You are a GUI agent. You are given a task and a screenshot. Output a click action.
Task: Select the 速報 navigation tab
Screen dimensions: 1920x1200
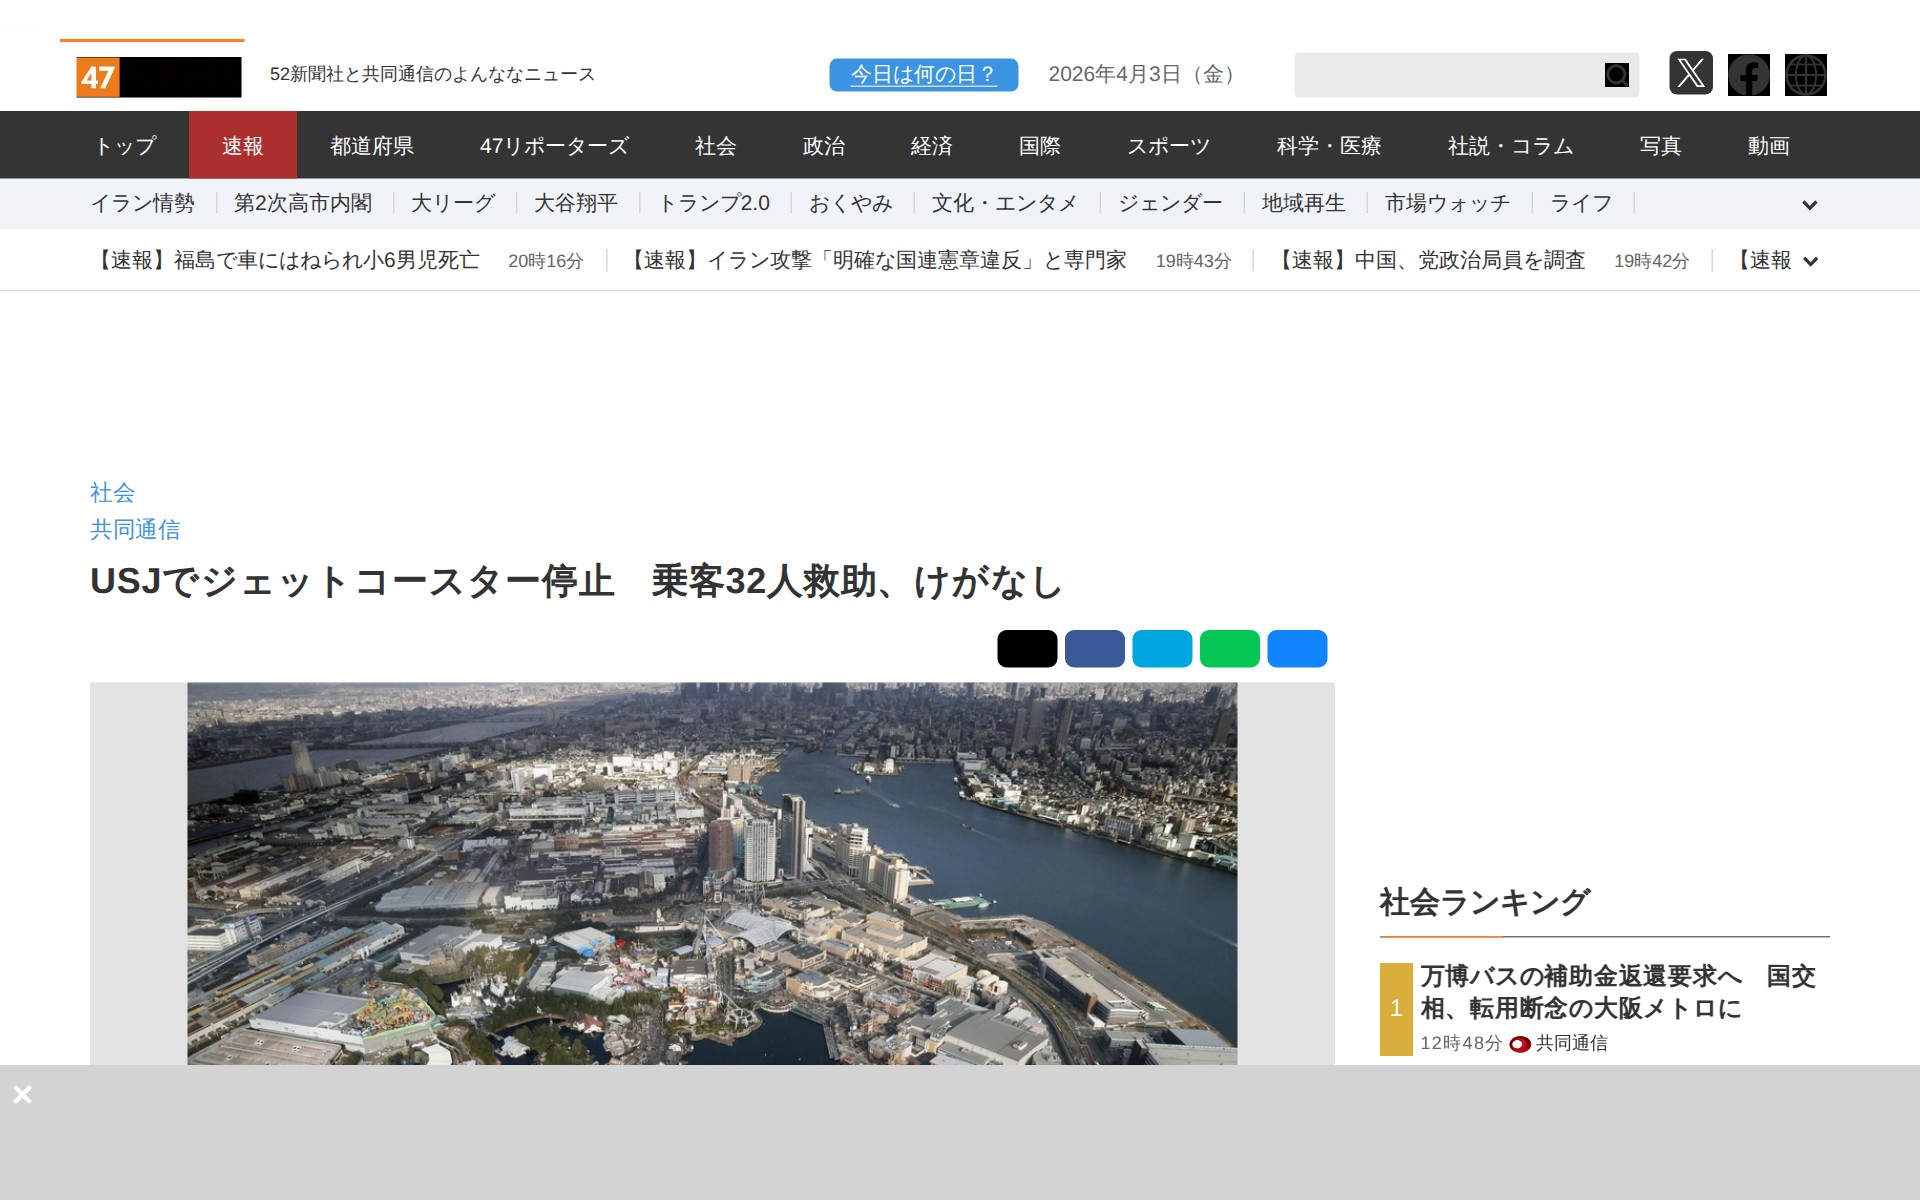tap(243, 145)
